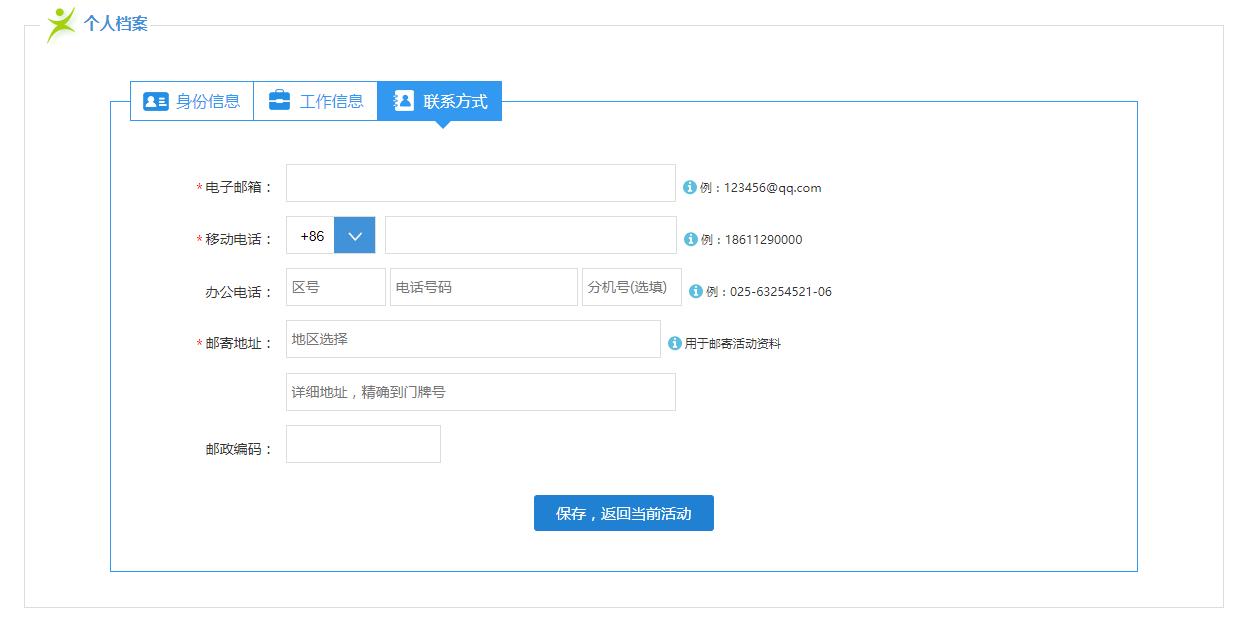Image resolution: width=1247 pixels, height=624 pixels.
Task: Click the 个人档案 logo icon
Action: pos(60,24)
